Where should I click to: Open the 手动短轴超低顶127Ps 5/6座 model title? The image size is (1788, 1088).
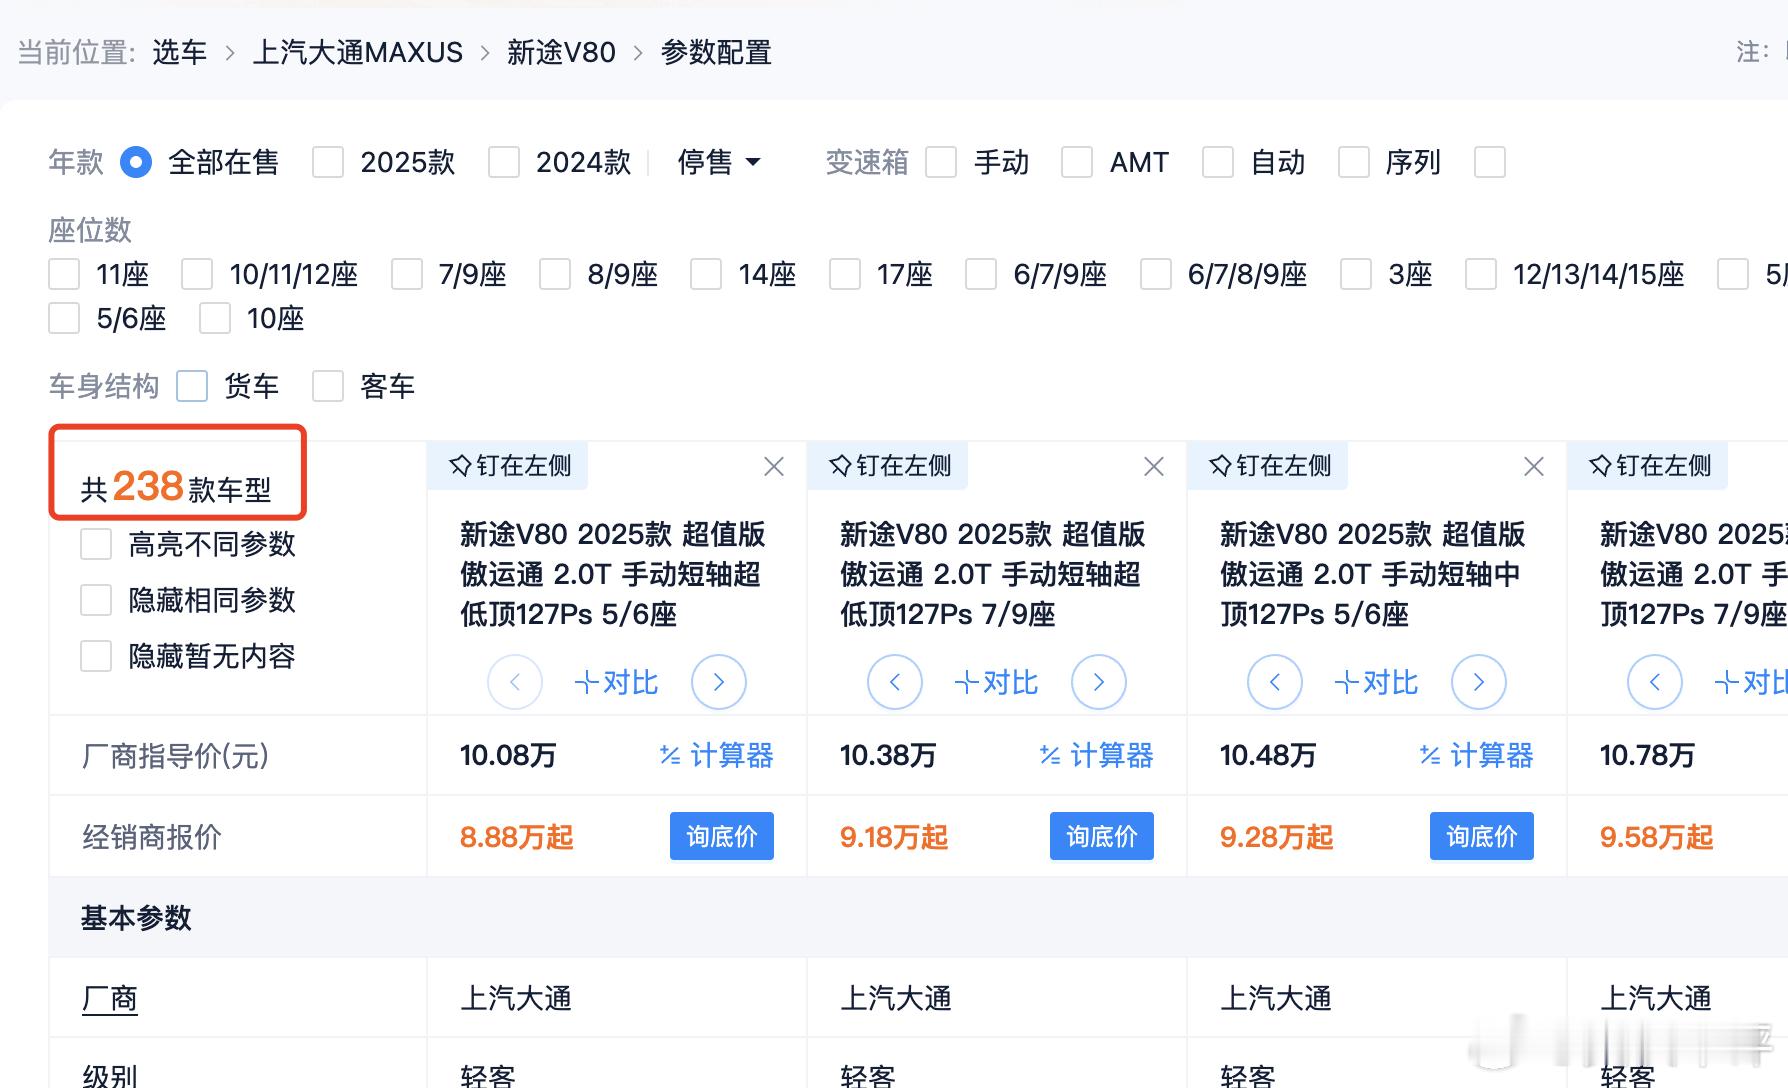click(612, 574)
